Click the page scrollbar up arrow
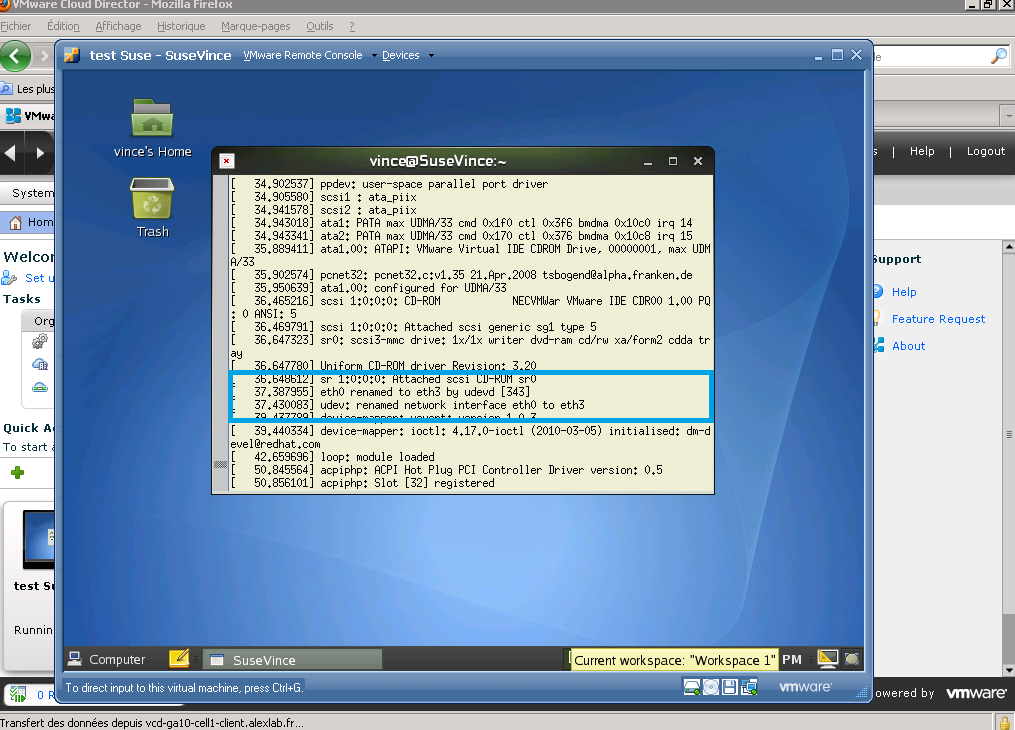 pos(1009,247)
